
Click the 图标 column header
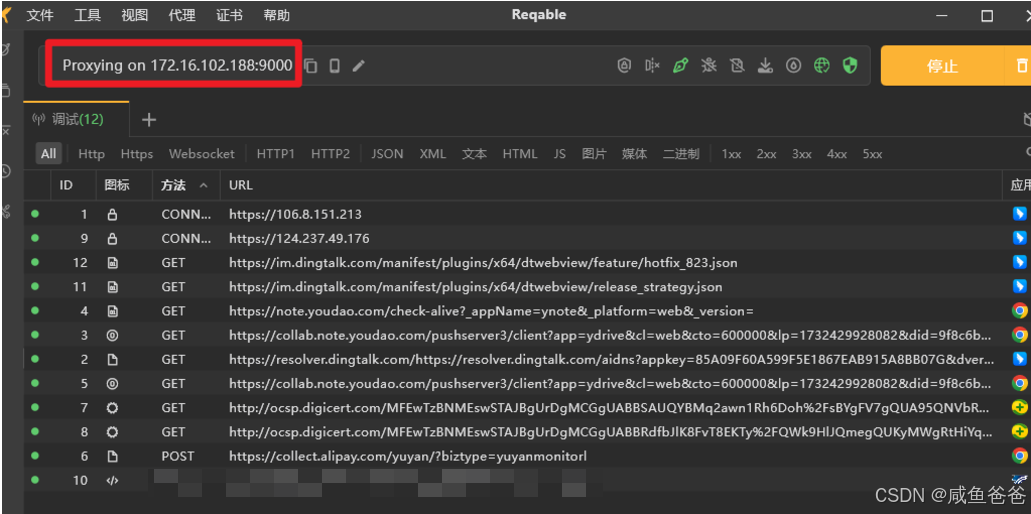coord(117,185)
